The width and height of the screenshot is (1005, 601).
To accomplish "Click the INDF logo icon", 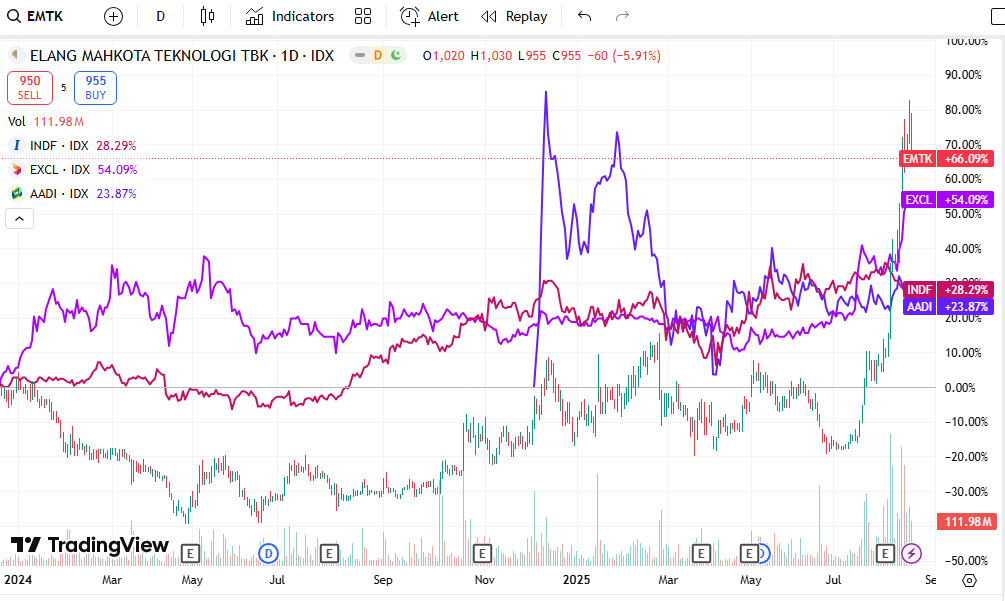I will point(17,145).
